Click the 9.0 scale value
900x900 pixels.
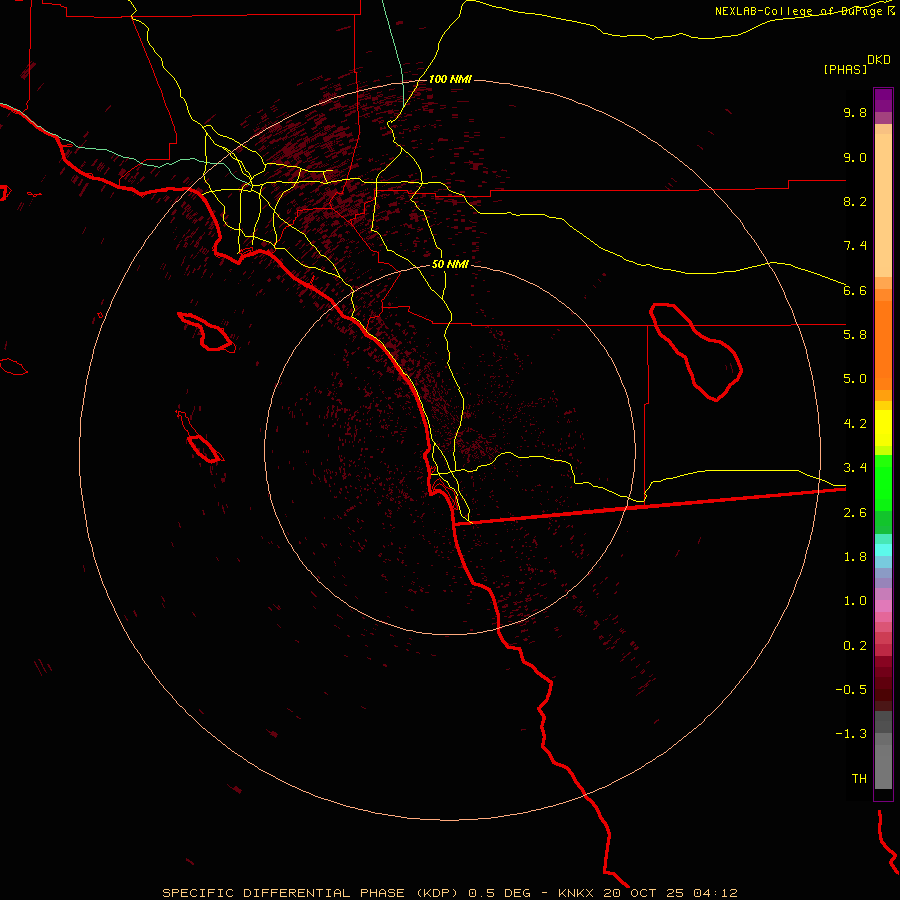(x=855, y=157)
